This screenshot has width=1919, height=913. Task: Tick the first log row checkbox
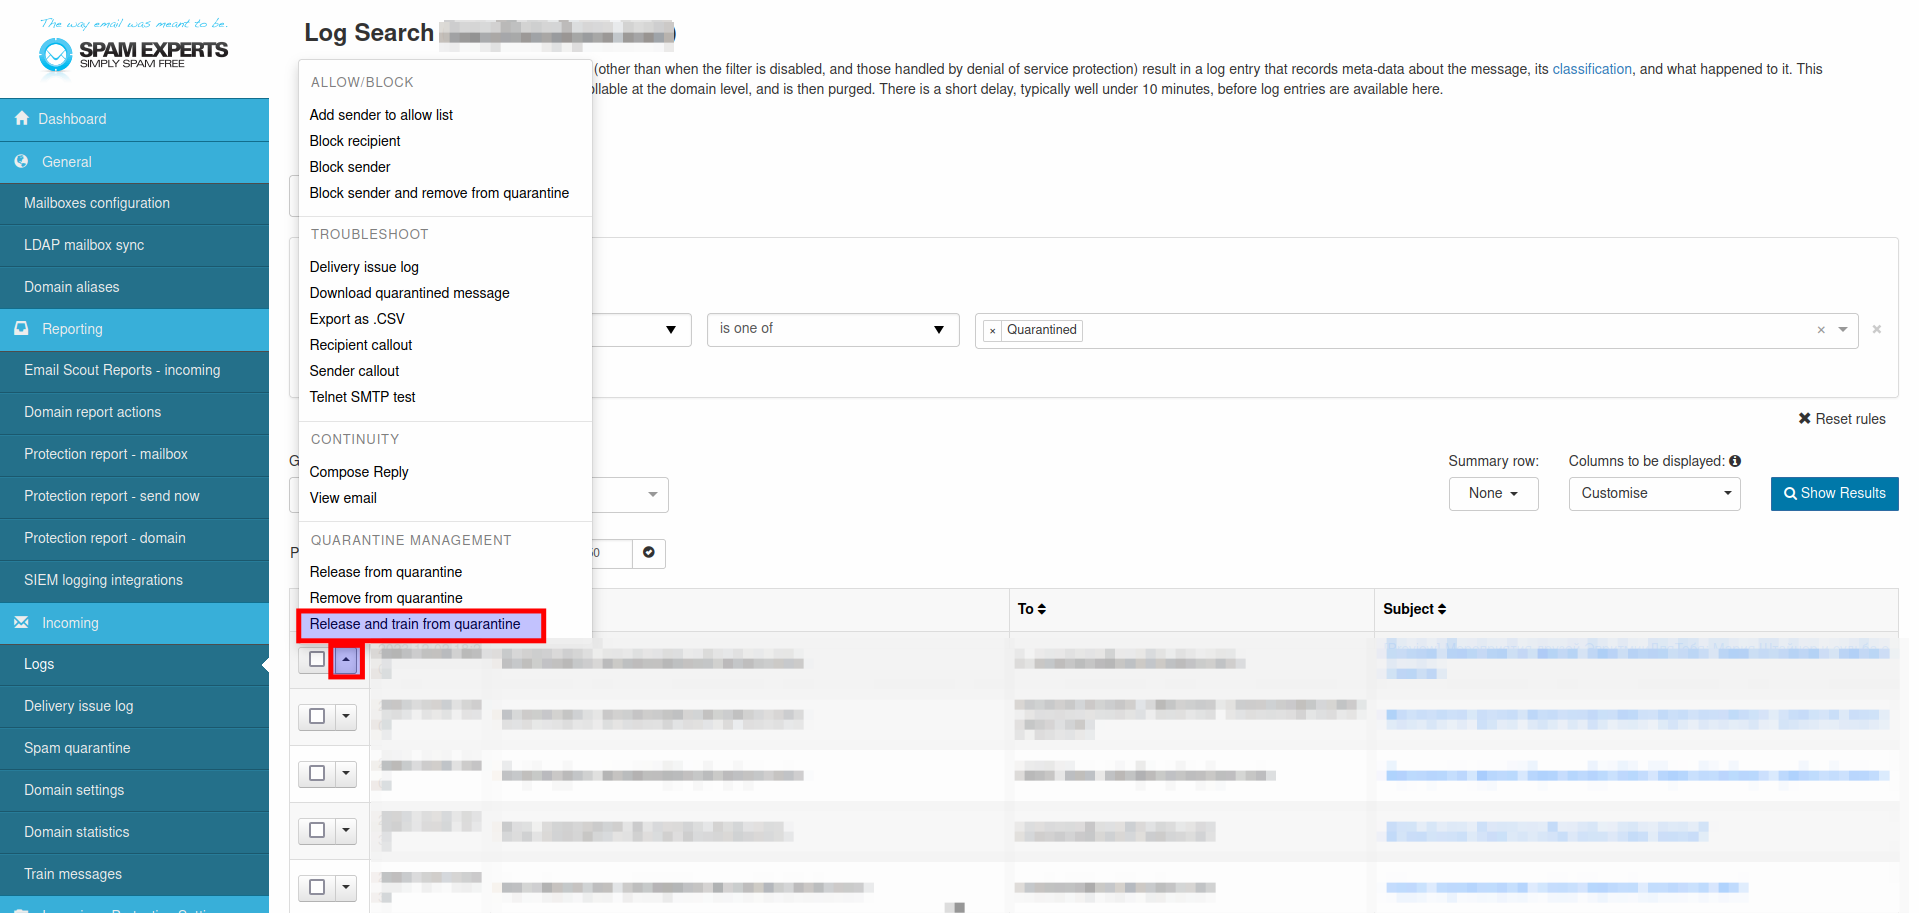[317, 659]
